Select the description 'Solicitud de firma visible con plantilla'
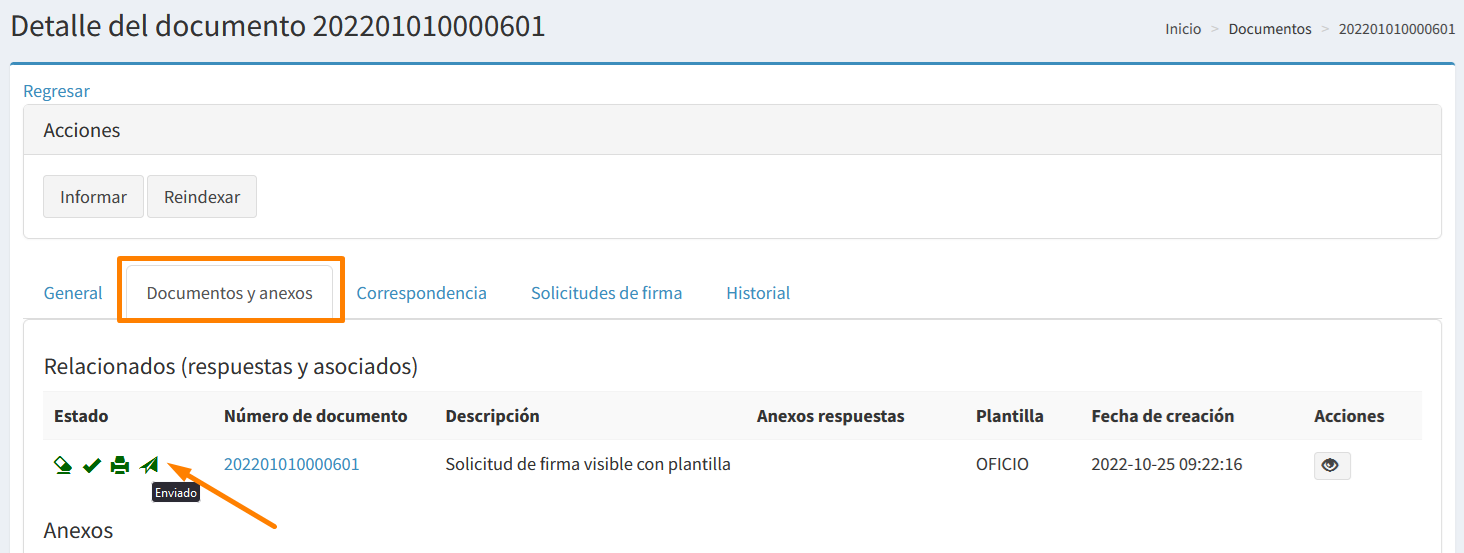 coord(588,464)
